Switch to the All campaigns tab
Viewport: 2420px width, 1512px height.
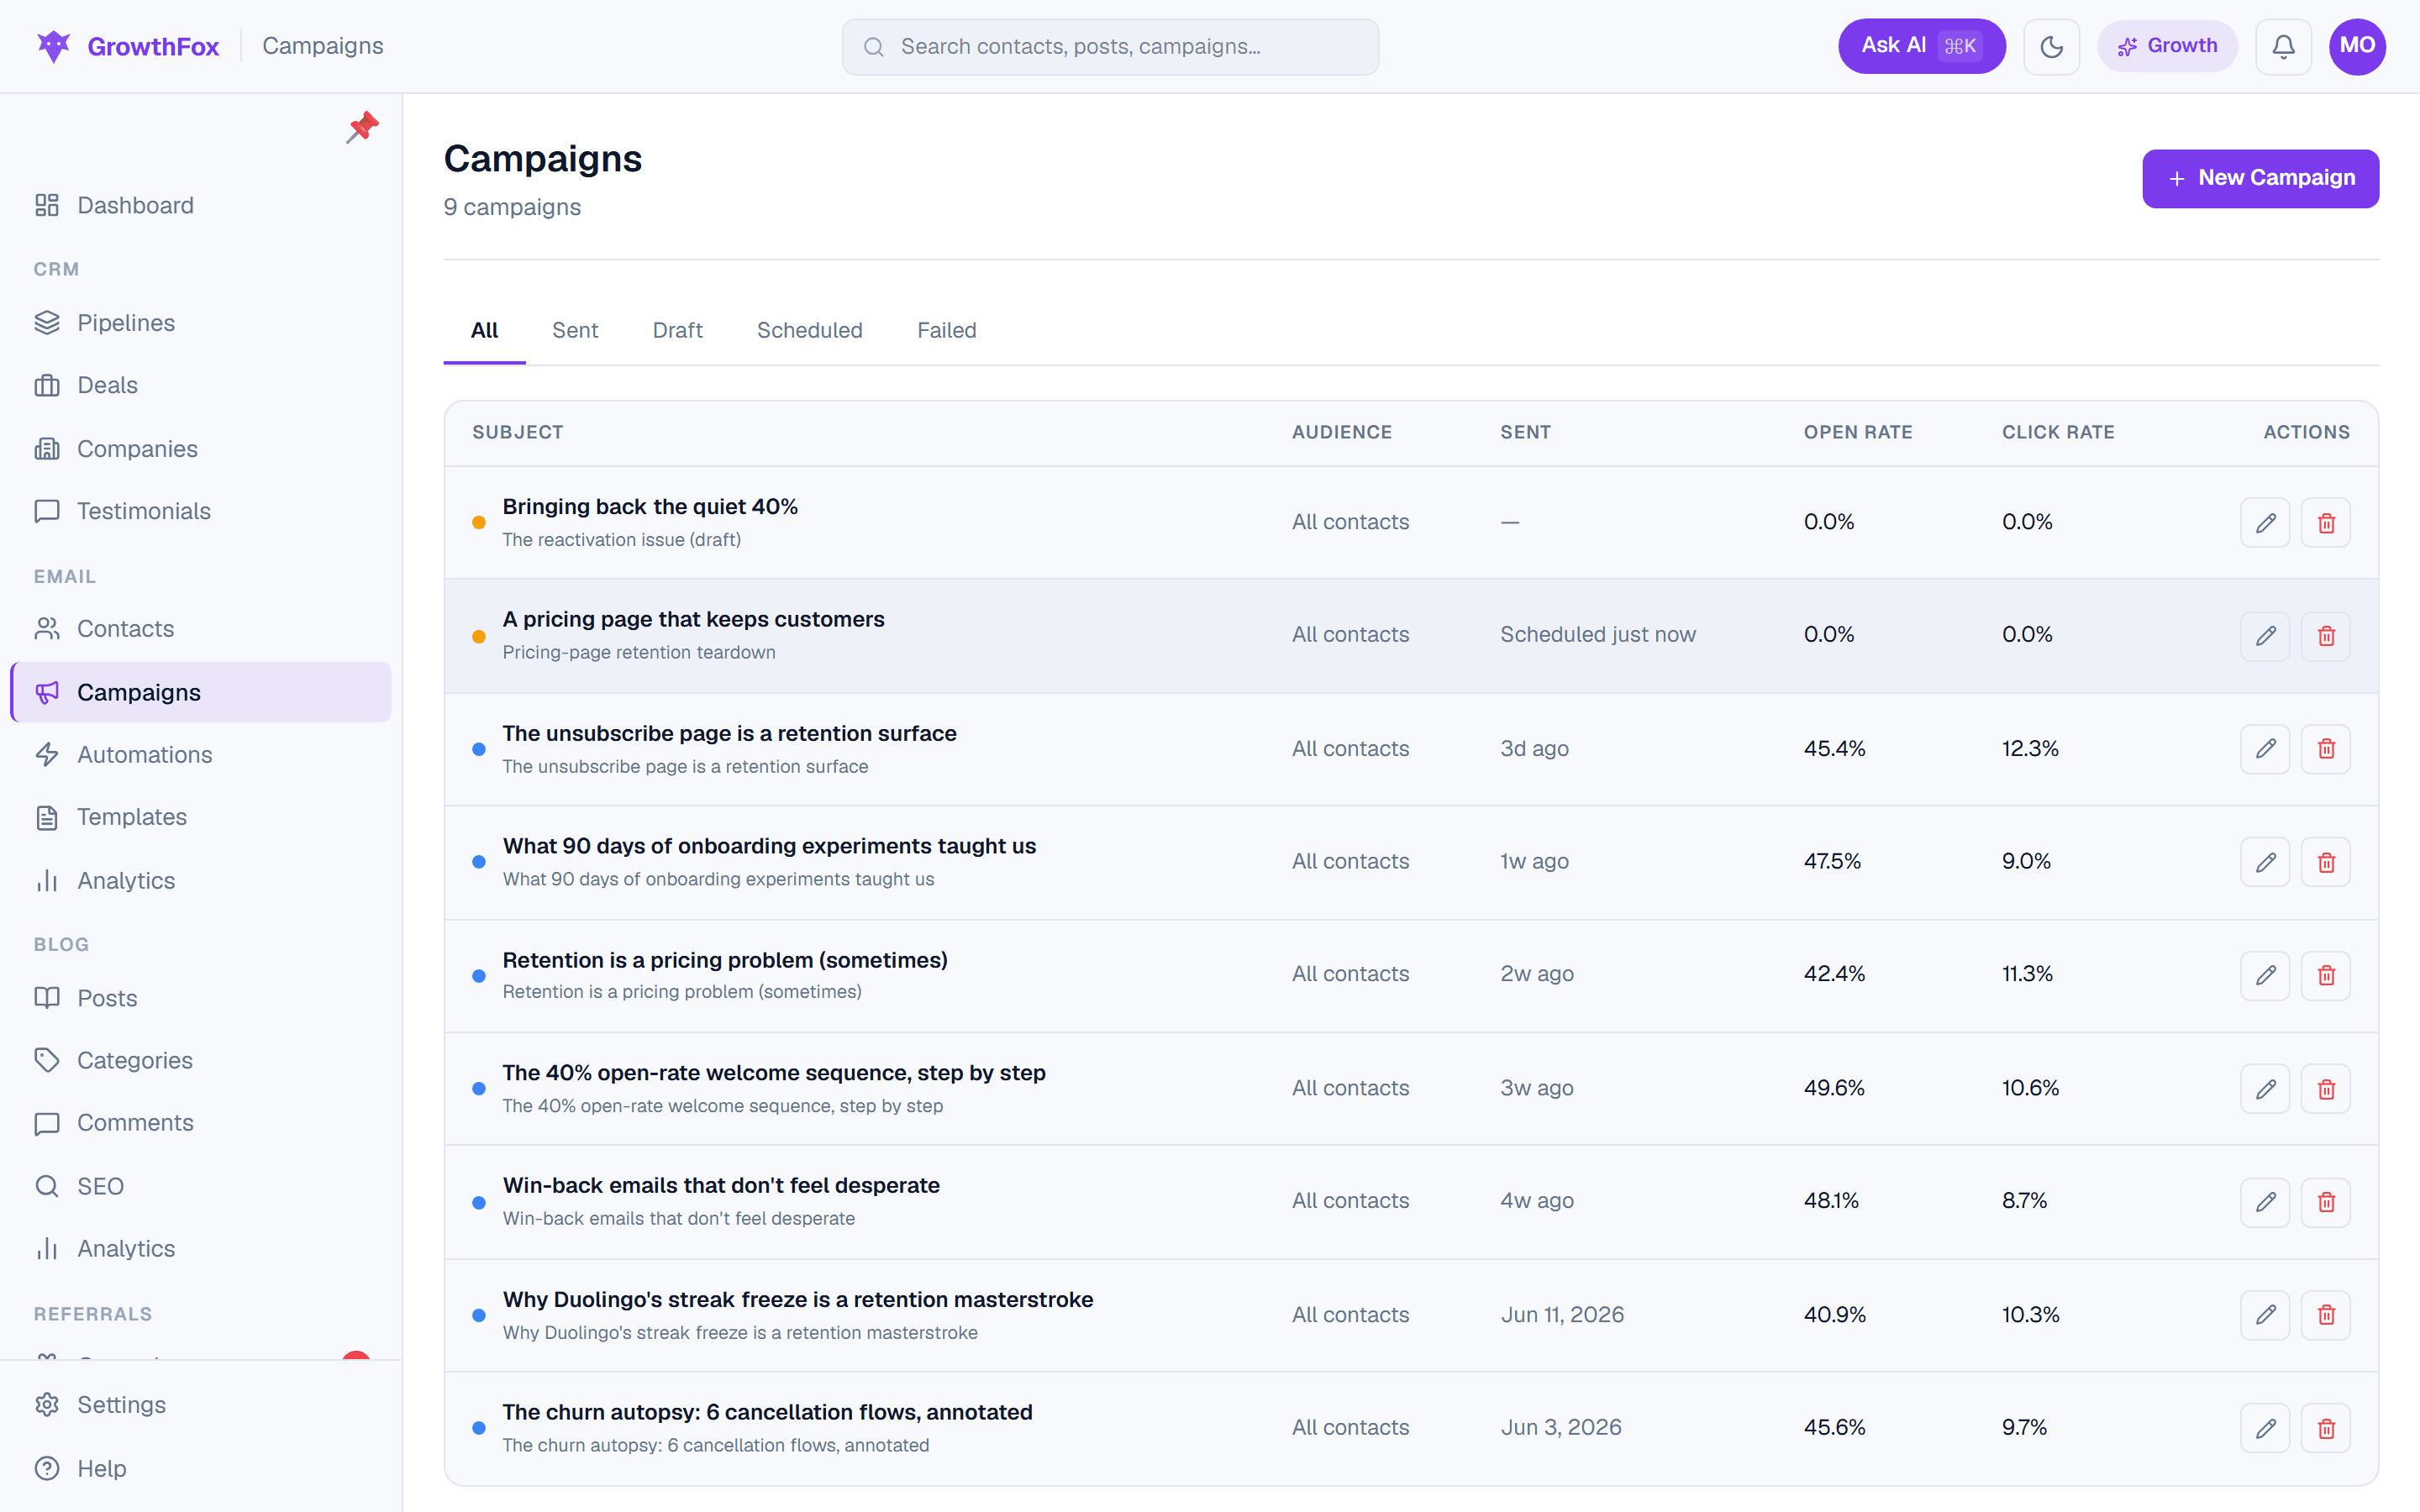[x=484, y=330]
